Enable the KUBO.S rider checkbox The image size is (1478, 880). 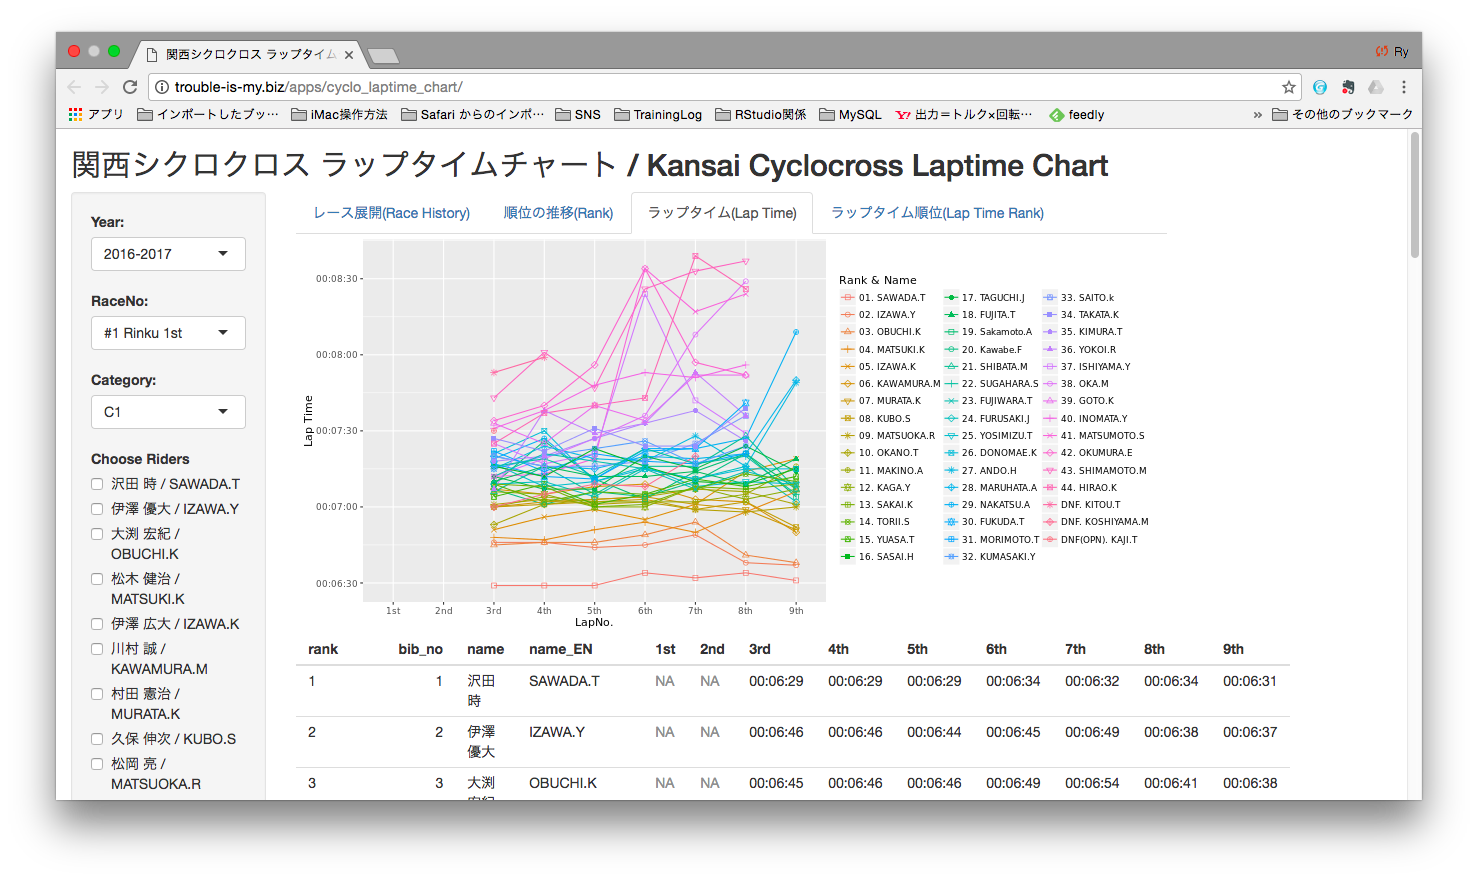click(x=97, y=739)
